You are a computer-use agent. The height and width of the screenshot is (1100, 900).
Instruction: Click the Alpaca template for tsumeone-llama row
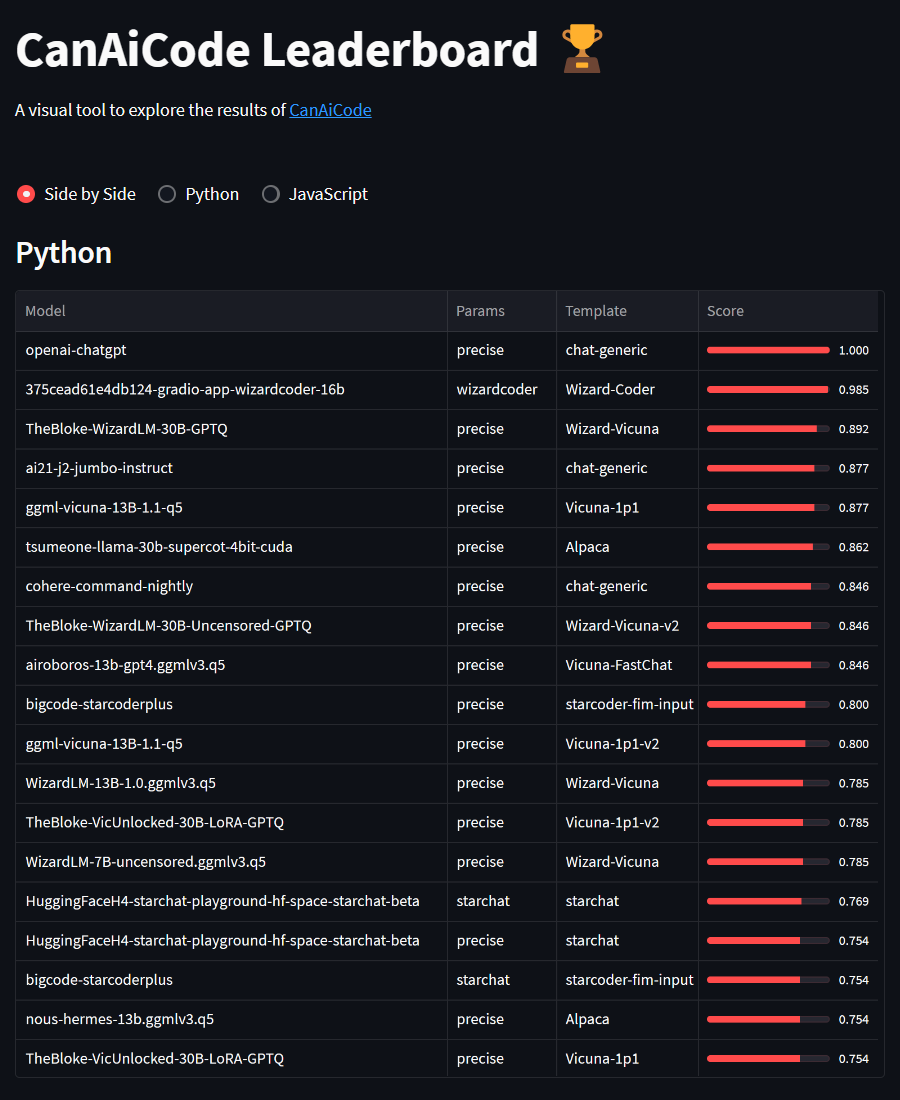click(x=627, y=546)
